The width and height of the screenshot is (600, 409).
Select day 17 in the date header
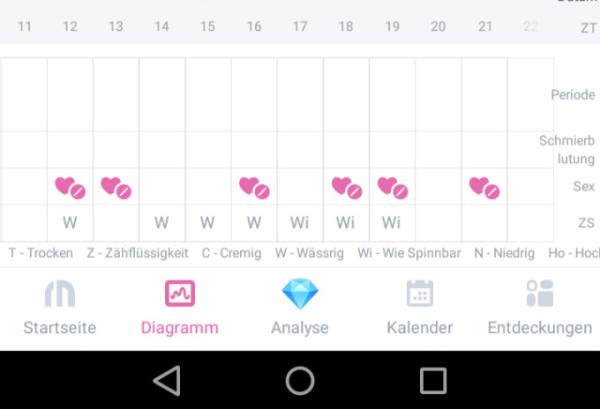tap(300, 26)
